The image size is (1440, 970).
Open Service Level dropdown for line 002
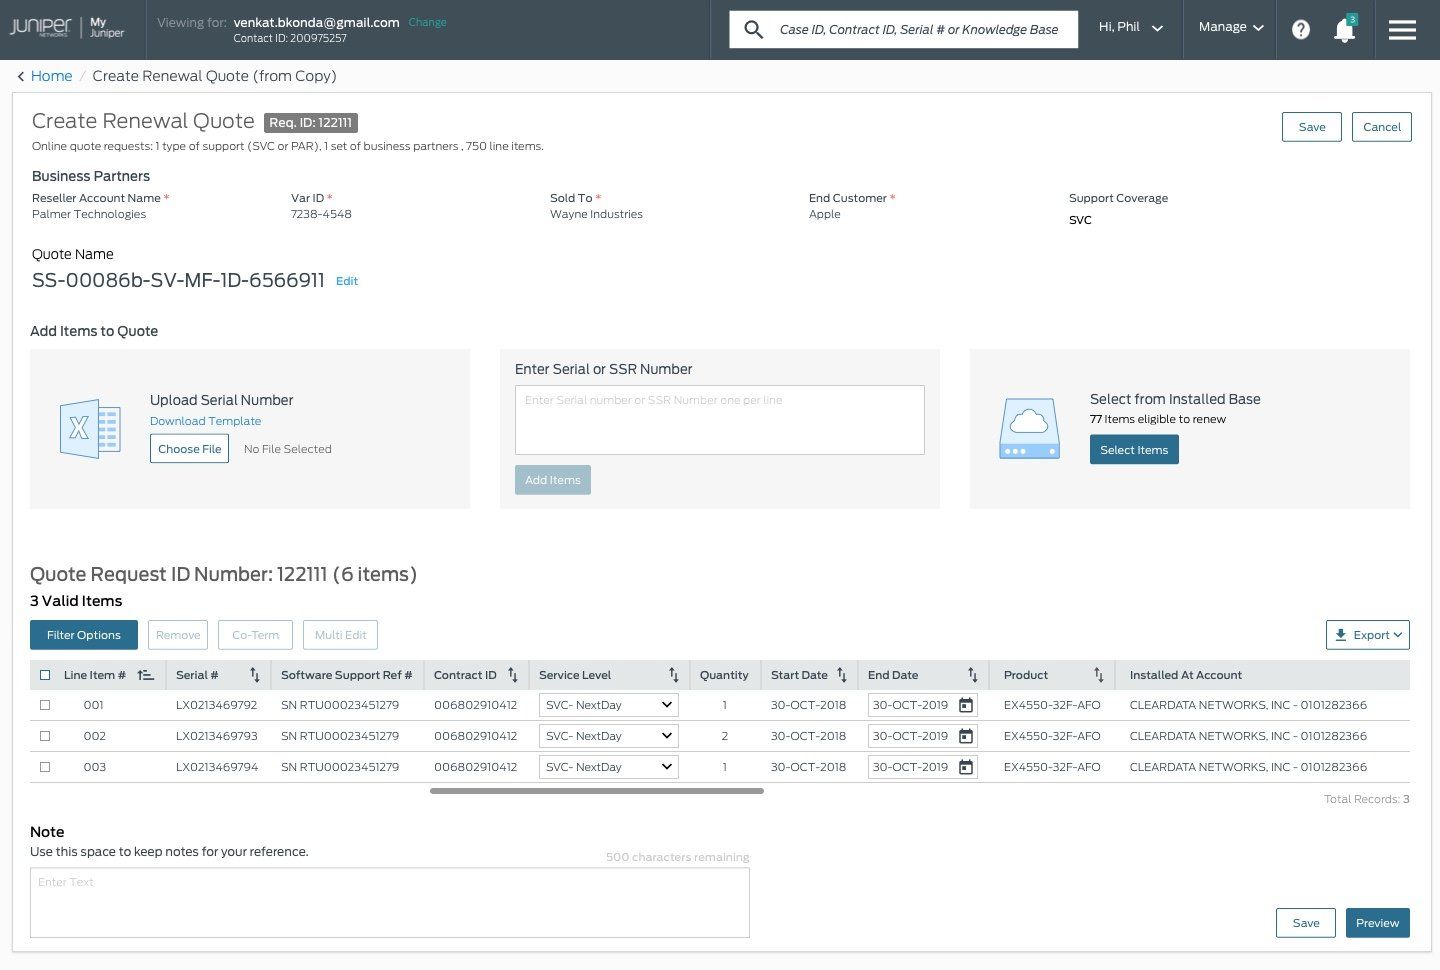click(609, 736)
